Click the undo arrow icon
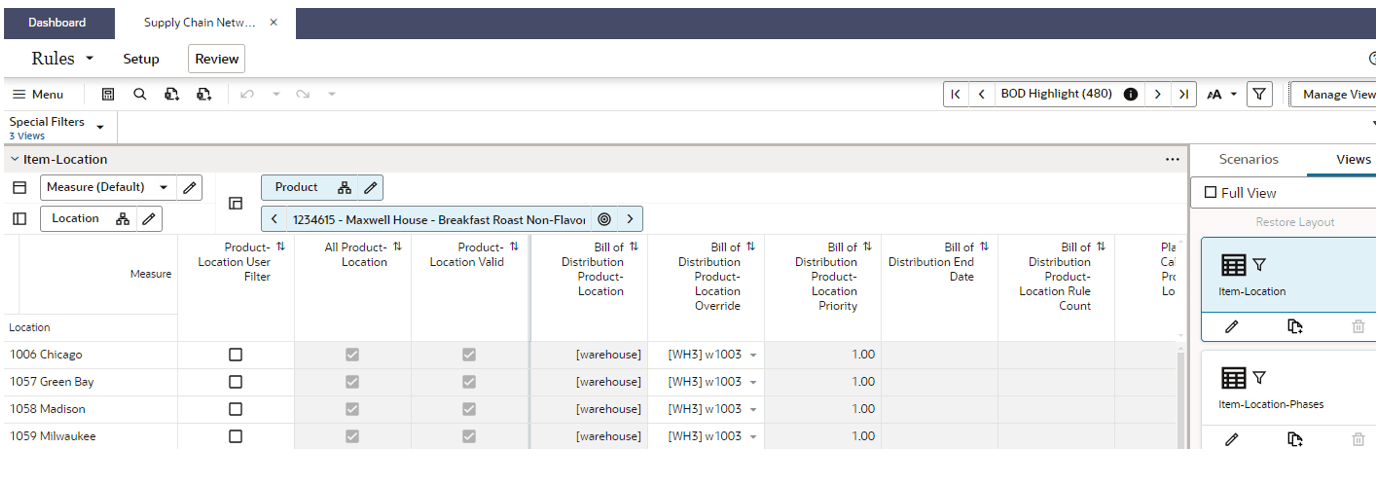 tap(247, 94)
